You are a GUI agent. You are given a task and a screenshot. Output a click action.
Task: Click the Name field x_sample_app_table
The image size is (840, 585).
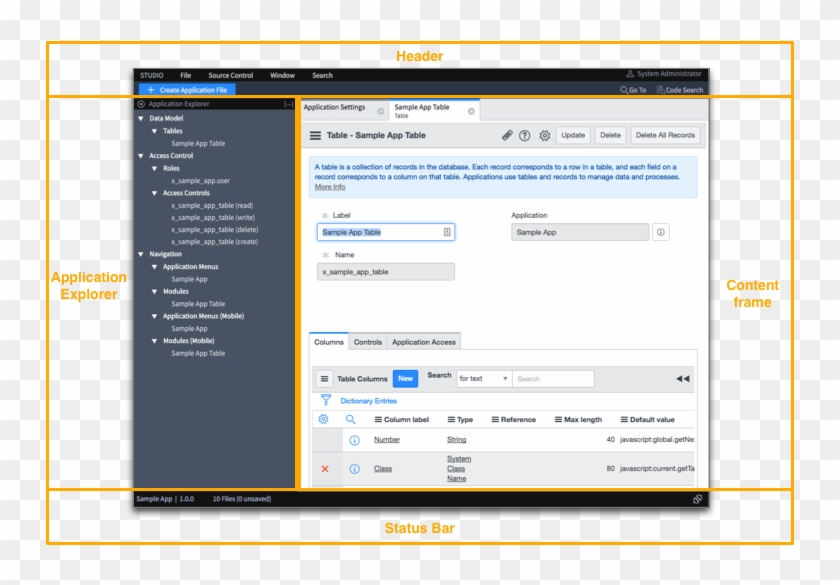tap(386, 272)
